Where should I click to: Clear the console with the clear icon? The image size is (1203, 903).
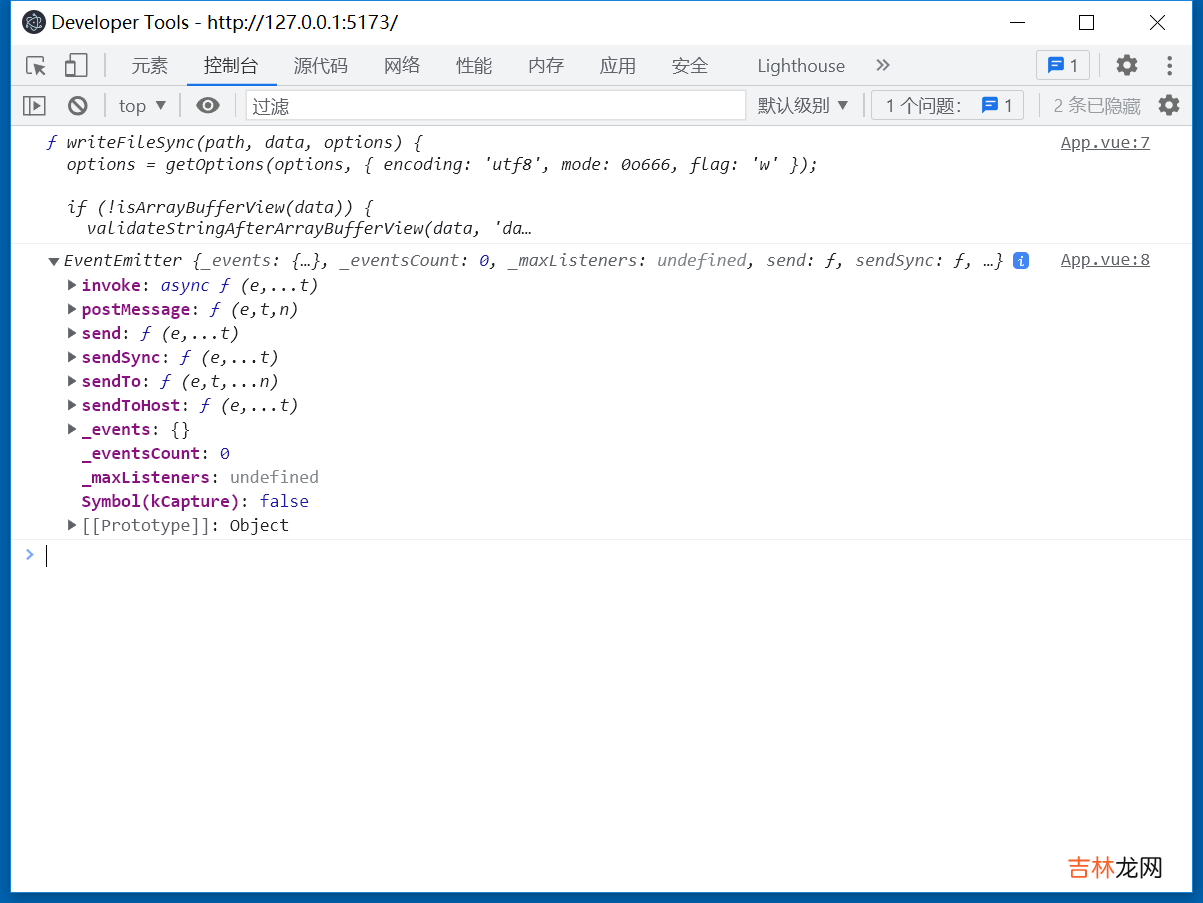(78, 105)
